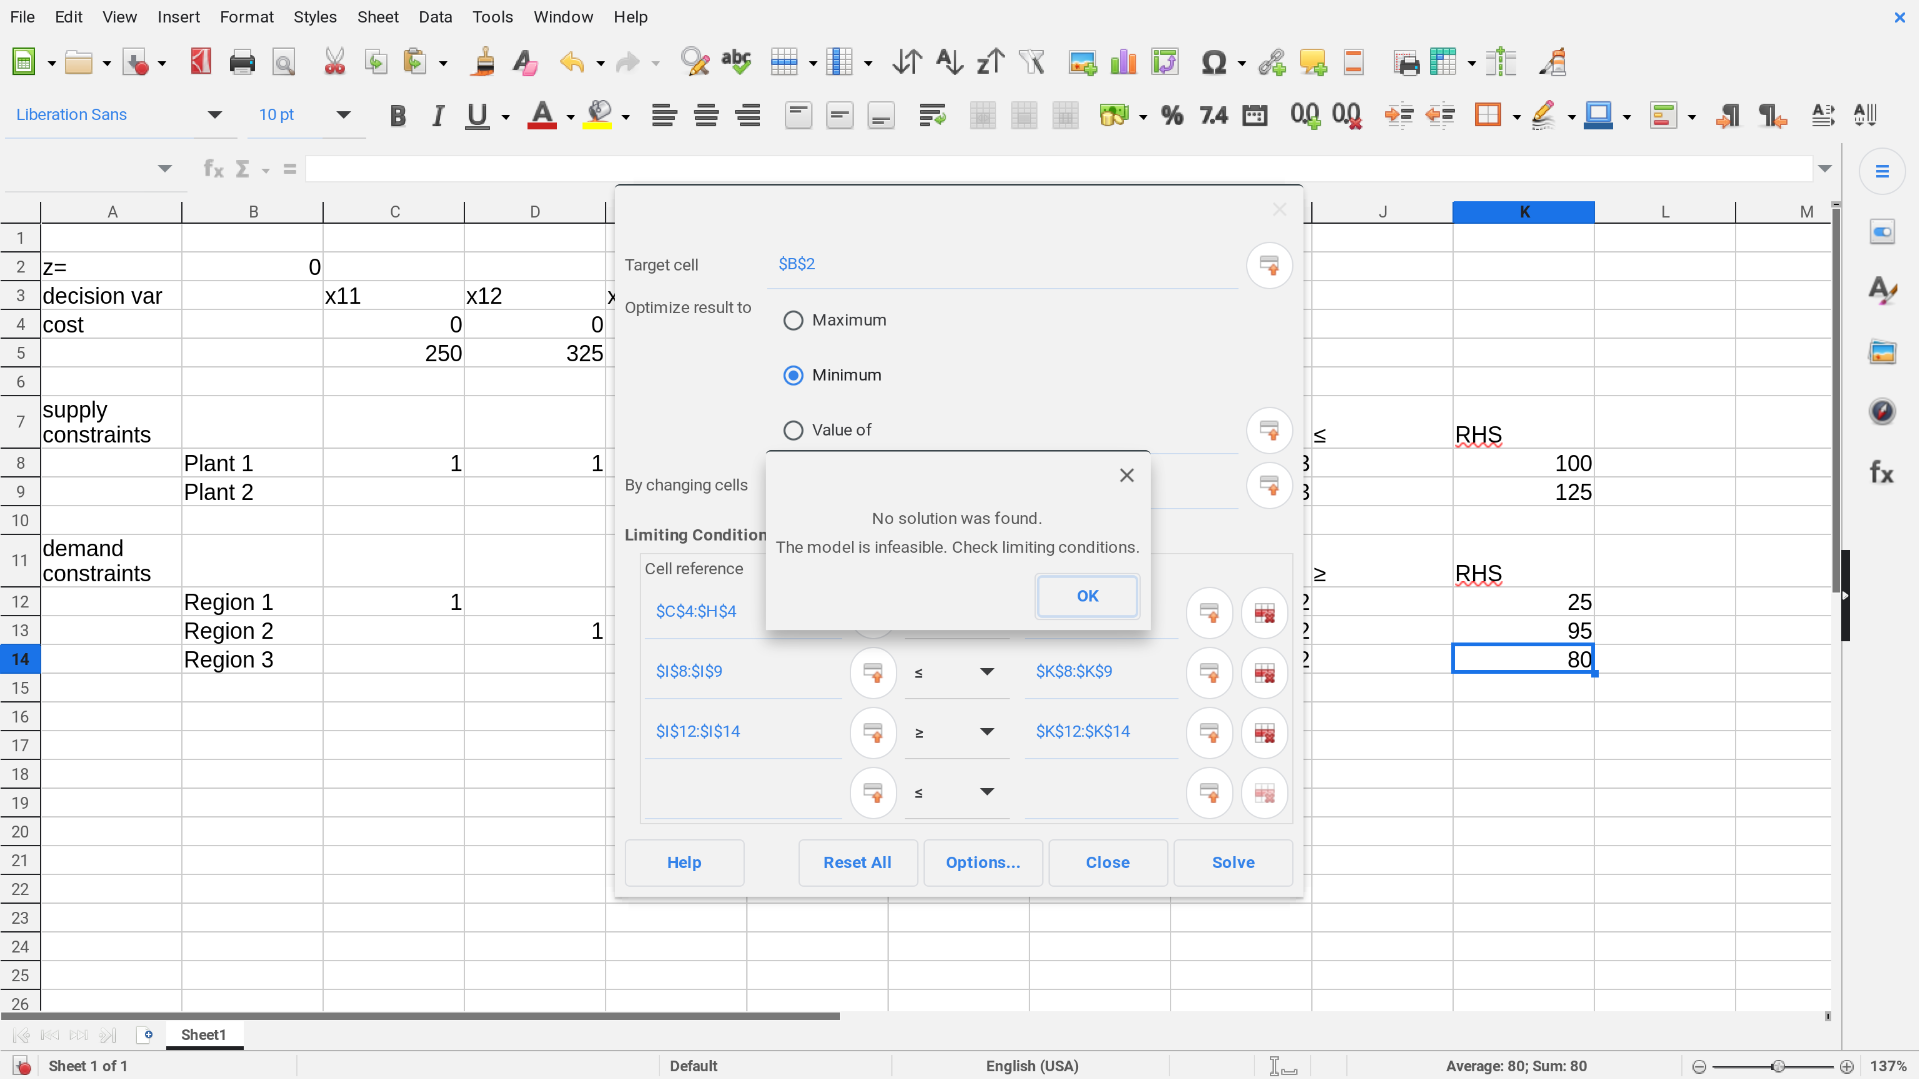Insert a pivot table
This screenshot has height=1079, width=1919.
(x=1165, y=61)
